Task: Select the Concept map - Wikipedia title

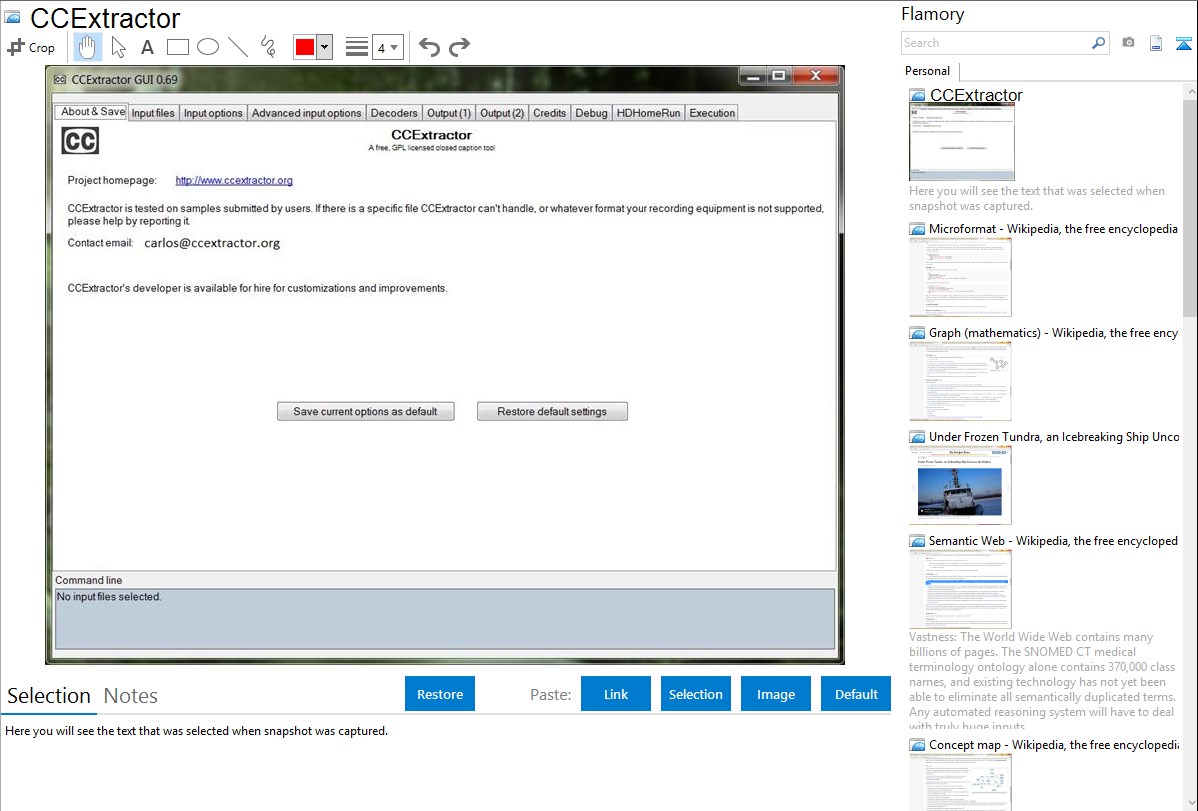Action: tap(1054, 744)
